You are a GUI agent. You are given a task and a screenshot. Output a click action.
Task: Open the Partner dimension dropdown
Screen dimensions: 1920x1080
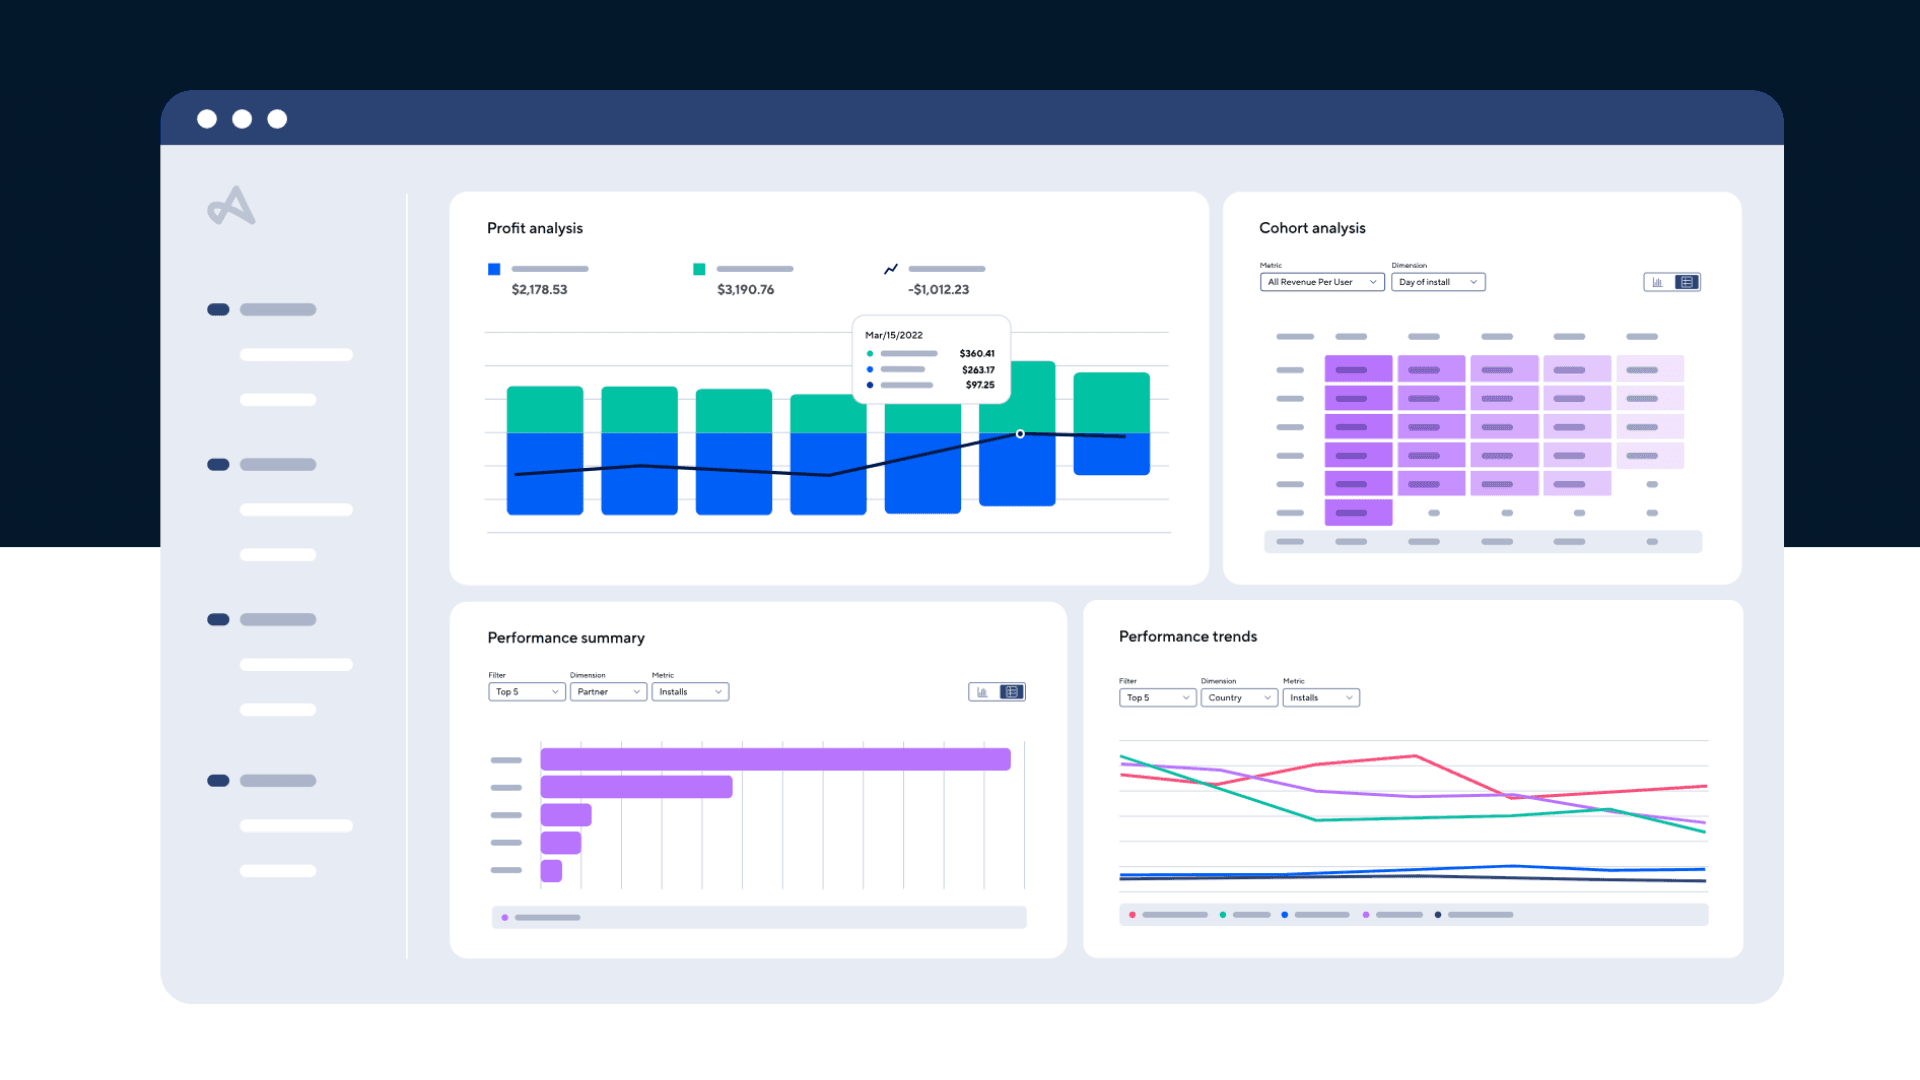(x=608, y=692)
